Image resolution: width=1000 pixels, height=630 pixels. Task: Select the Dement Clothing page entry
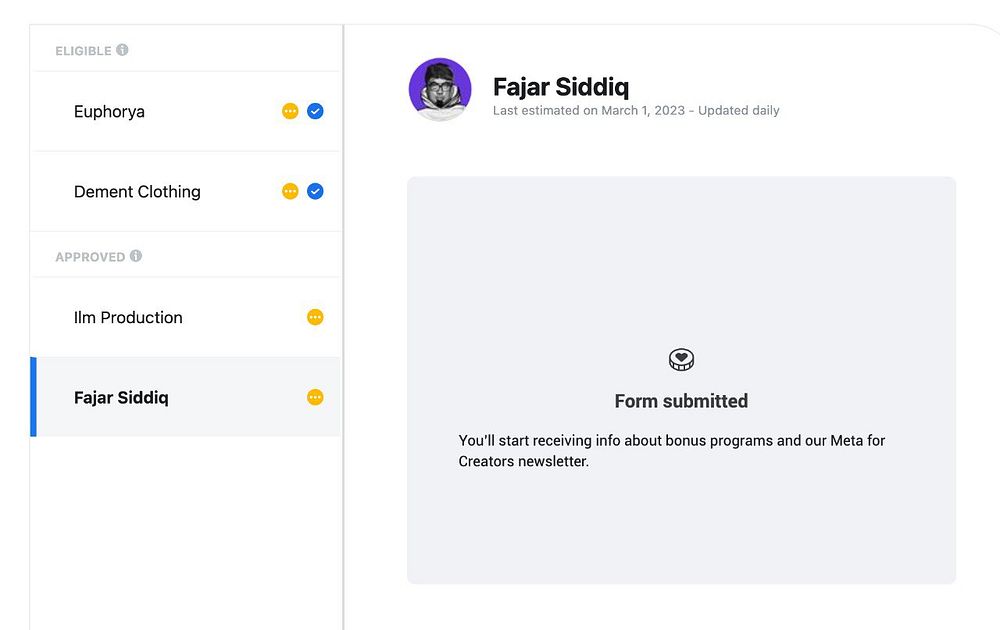(137, 192)
